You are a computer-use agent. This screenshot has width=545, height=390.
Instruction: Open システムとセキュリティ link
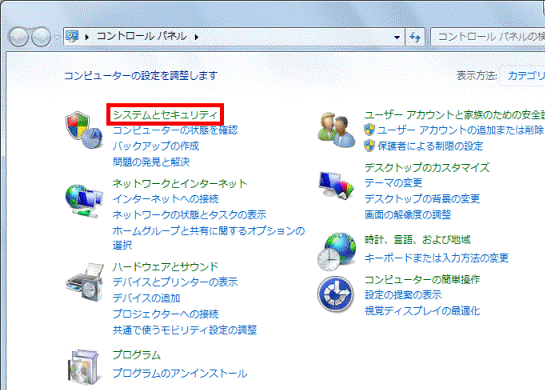165,114
